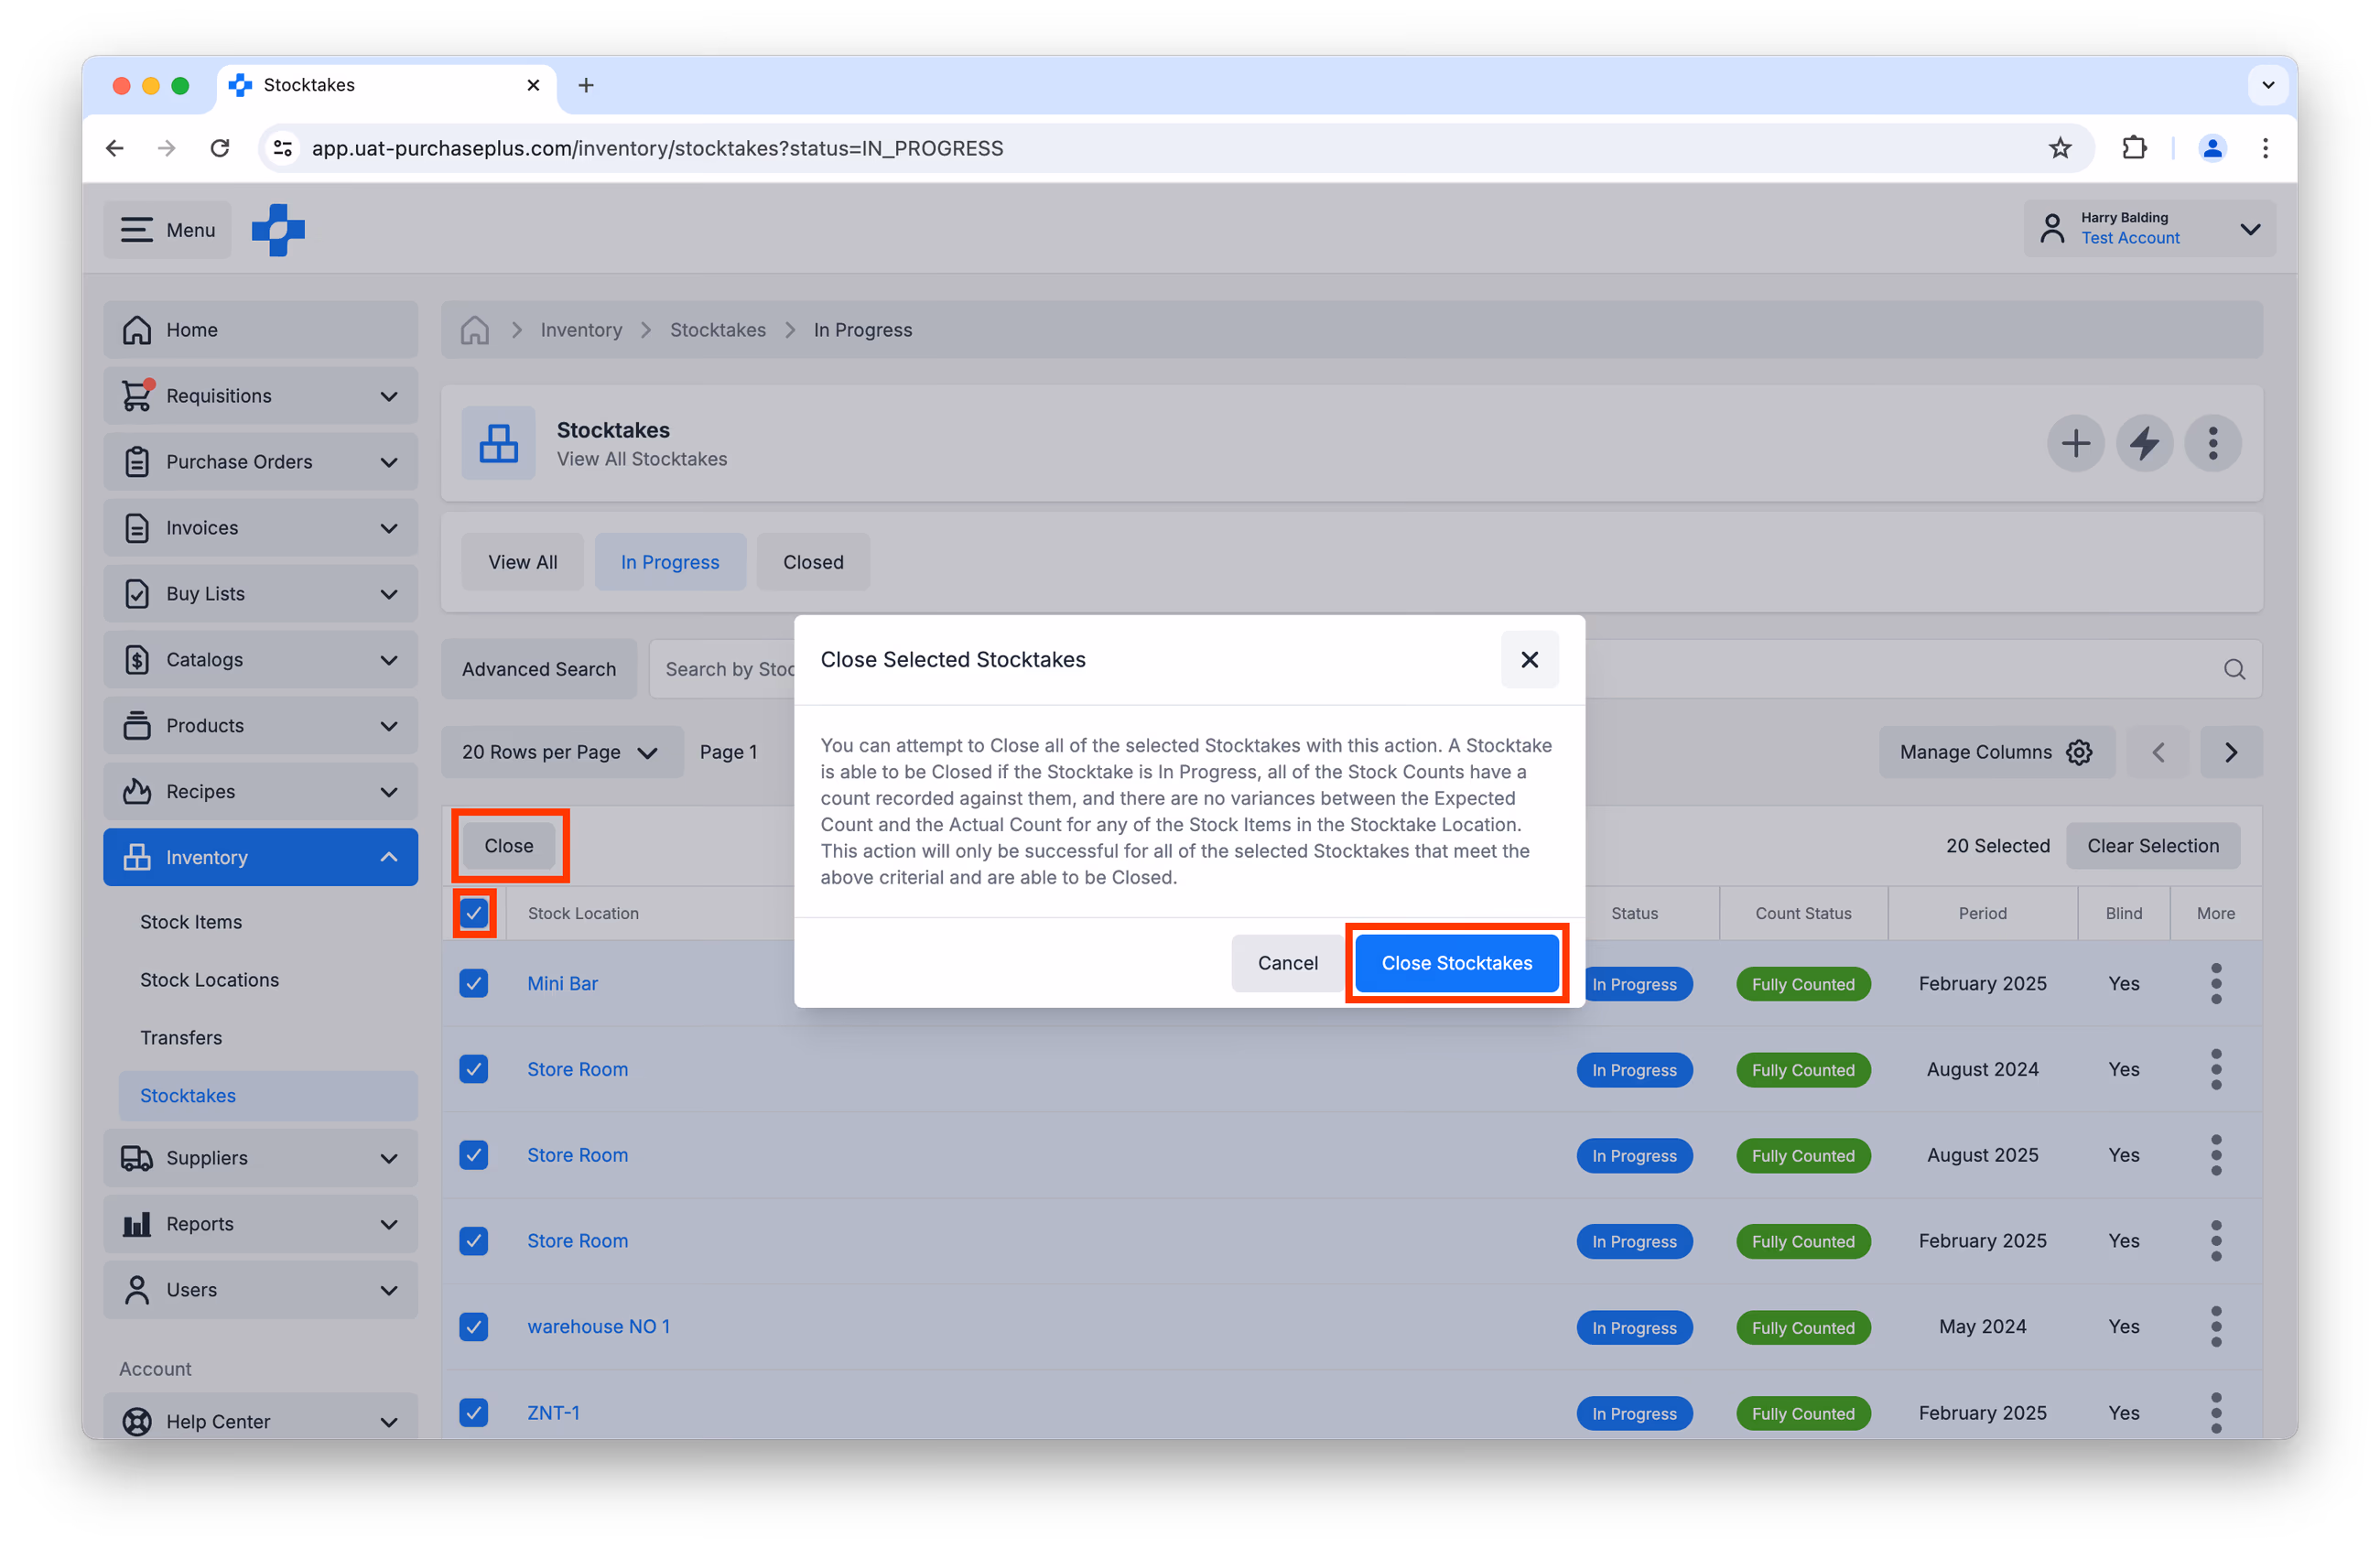
Task: Toggle the select-all checkbox in table header
Action: [x=474, y=913]
